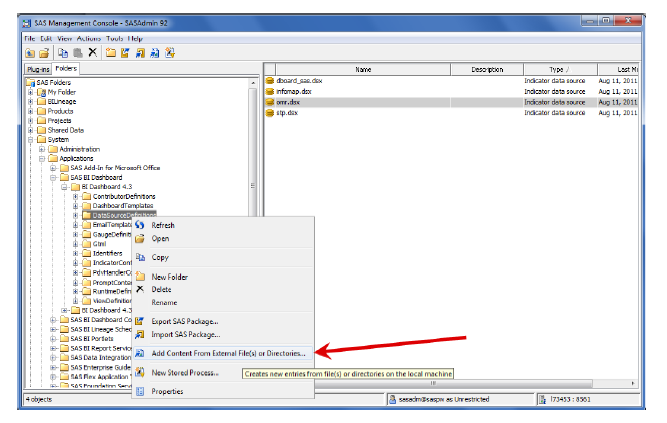The height and width of the screenshot is (423, 667).
Task: Open the Tools menu
Action: 114,38
